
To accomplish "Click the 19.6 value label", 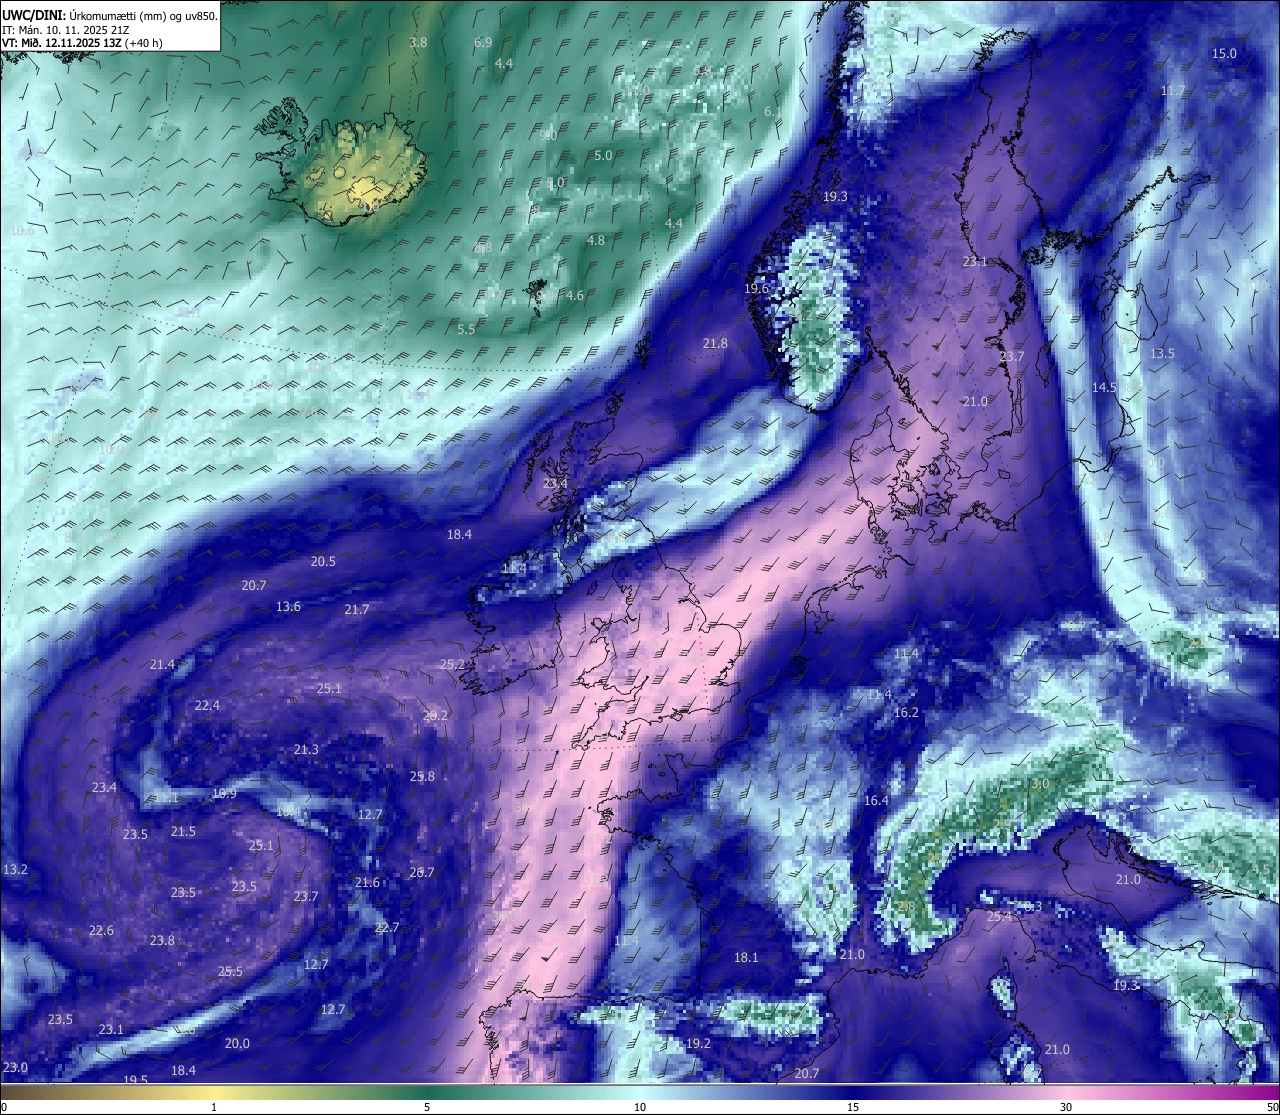I will tap(756, 289).
